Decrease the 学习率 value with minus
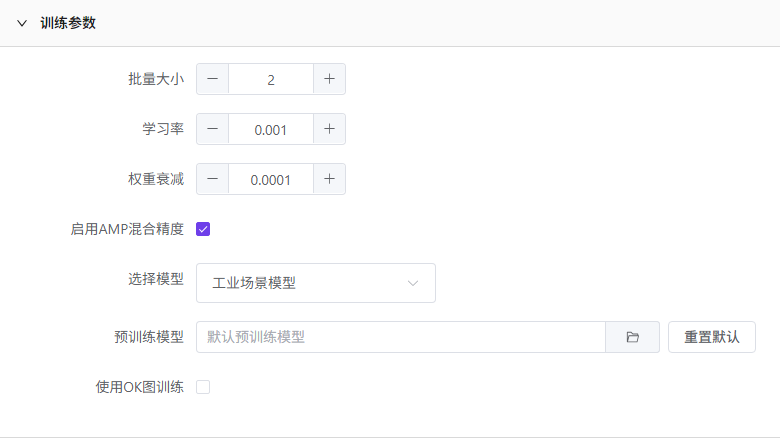 pyautogui.click(x=212, y=129)
